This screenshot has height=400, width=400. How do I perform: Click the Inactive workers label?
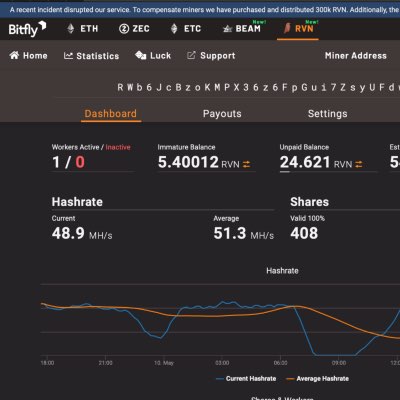(x=118, y=147)
